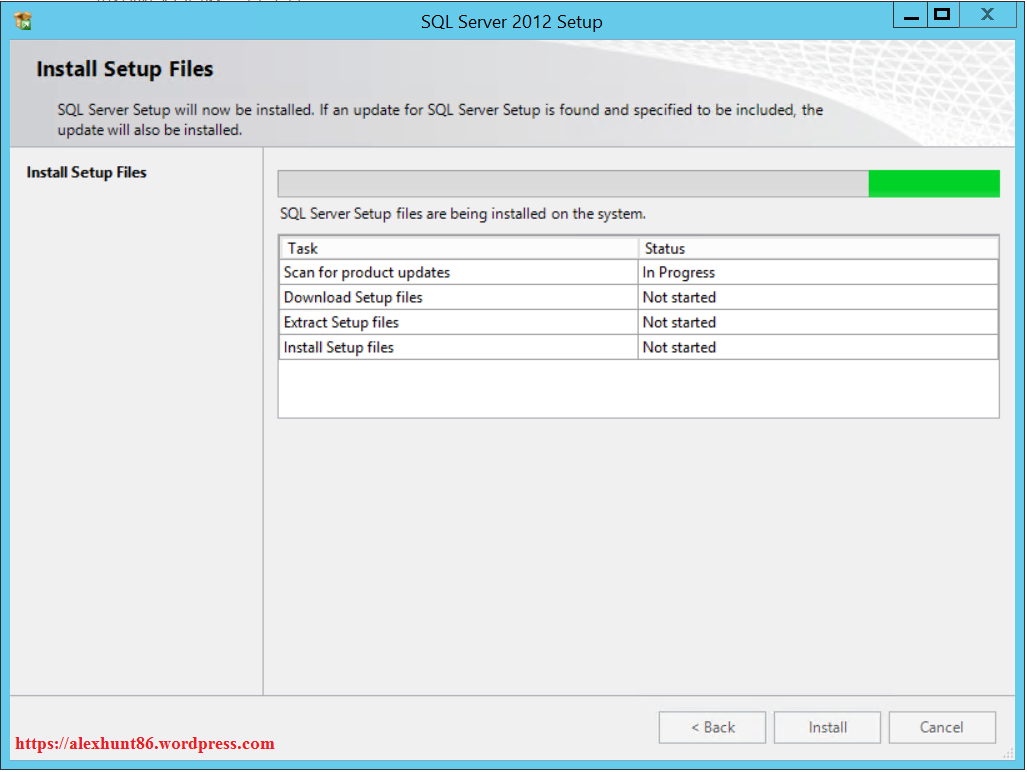Click the In Progress status cell
This screenshot has width=1027, height=772.
(679, 272)
